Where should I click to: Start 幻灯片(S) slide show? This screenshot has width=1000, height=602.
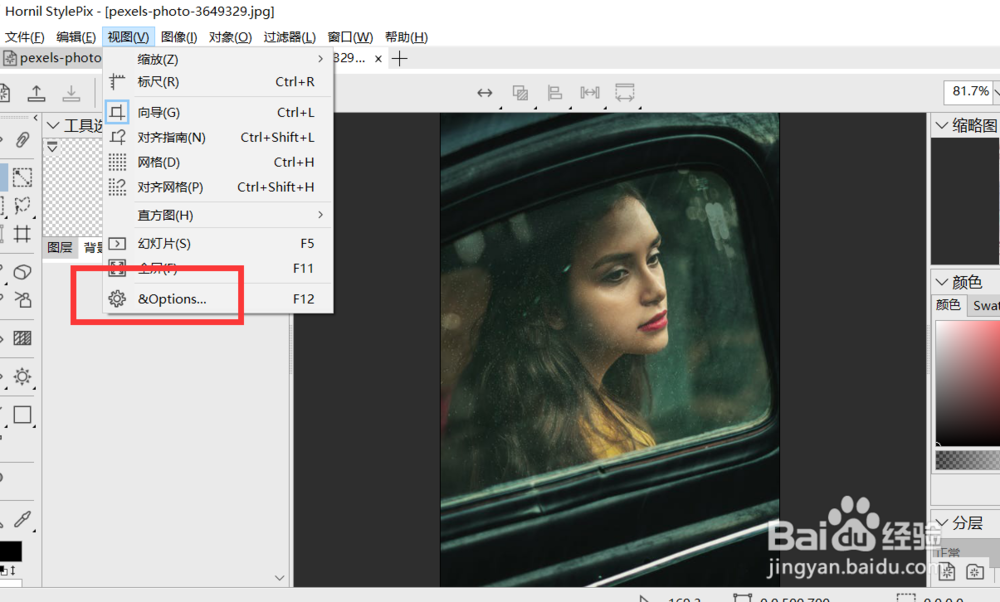[x=218, y=243]
